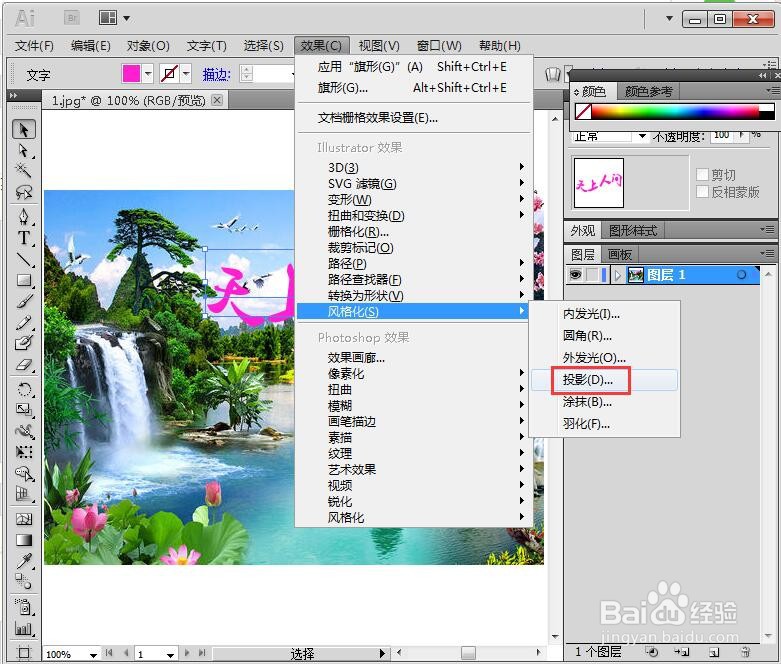Select the Type tool

pyautogui.click(x=23, y=238)
